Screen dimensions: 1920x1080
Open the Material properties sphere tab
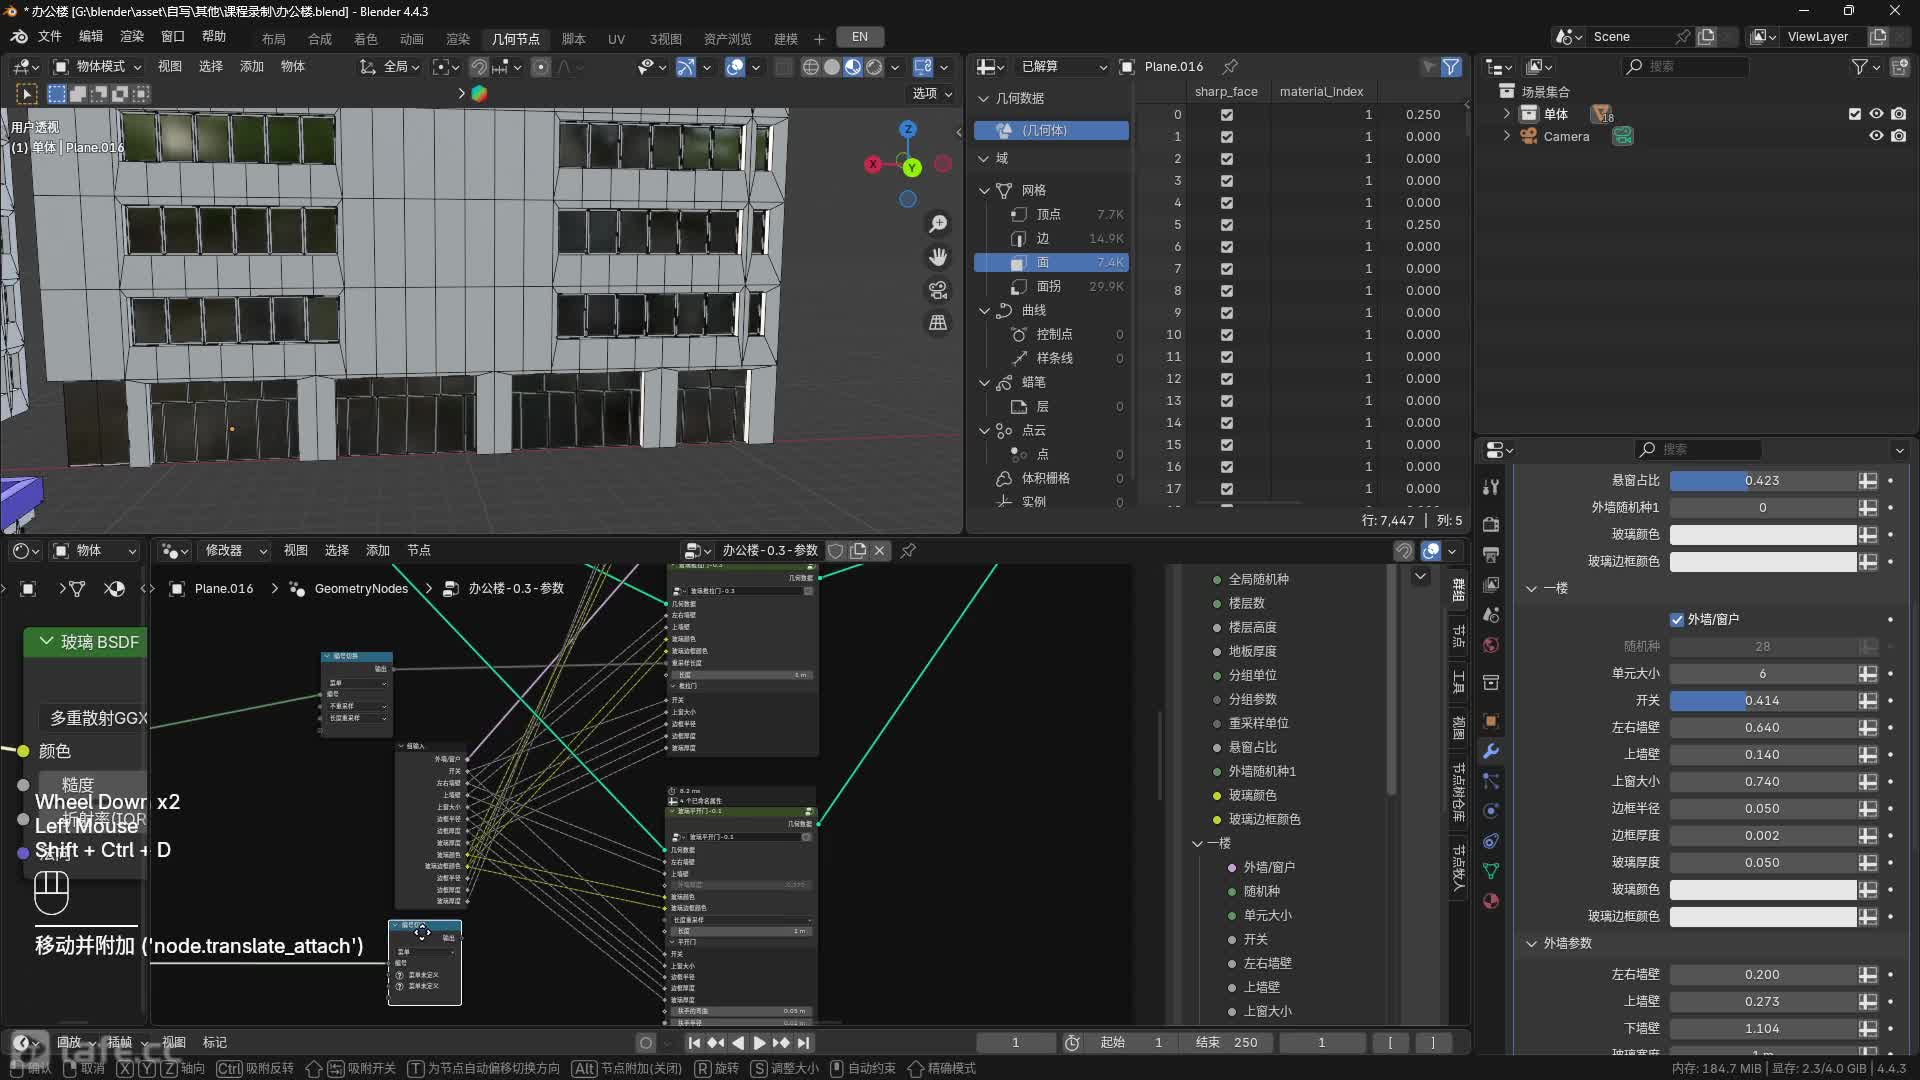click(1491, 901)
